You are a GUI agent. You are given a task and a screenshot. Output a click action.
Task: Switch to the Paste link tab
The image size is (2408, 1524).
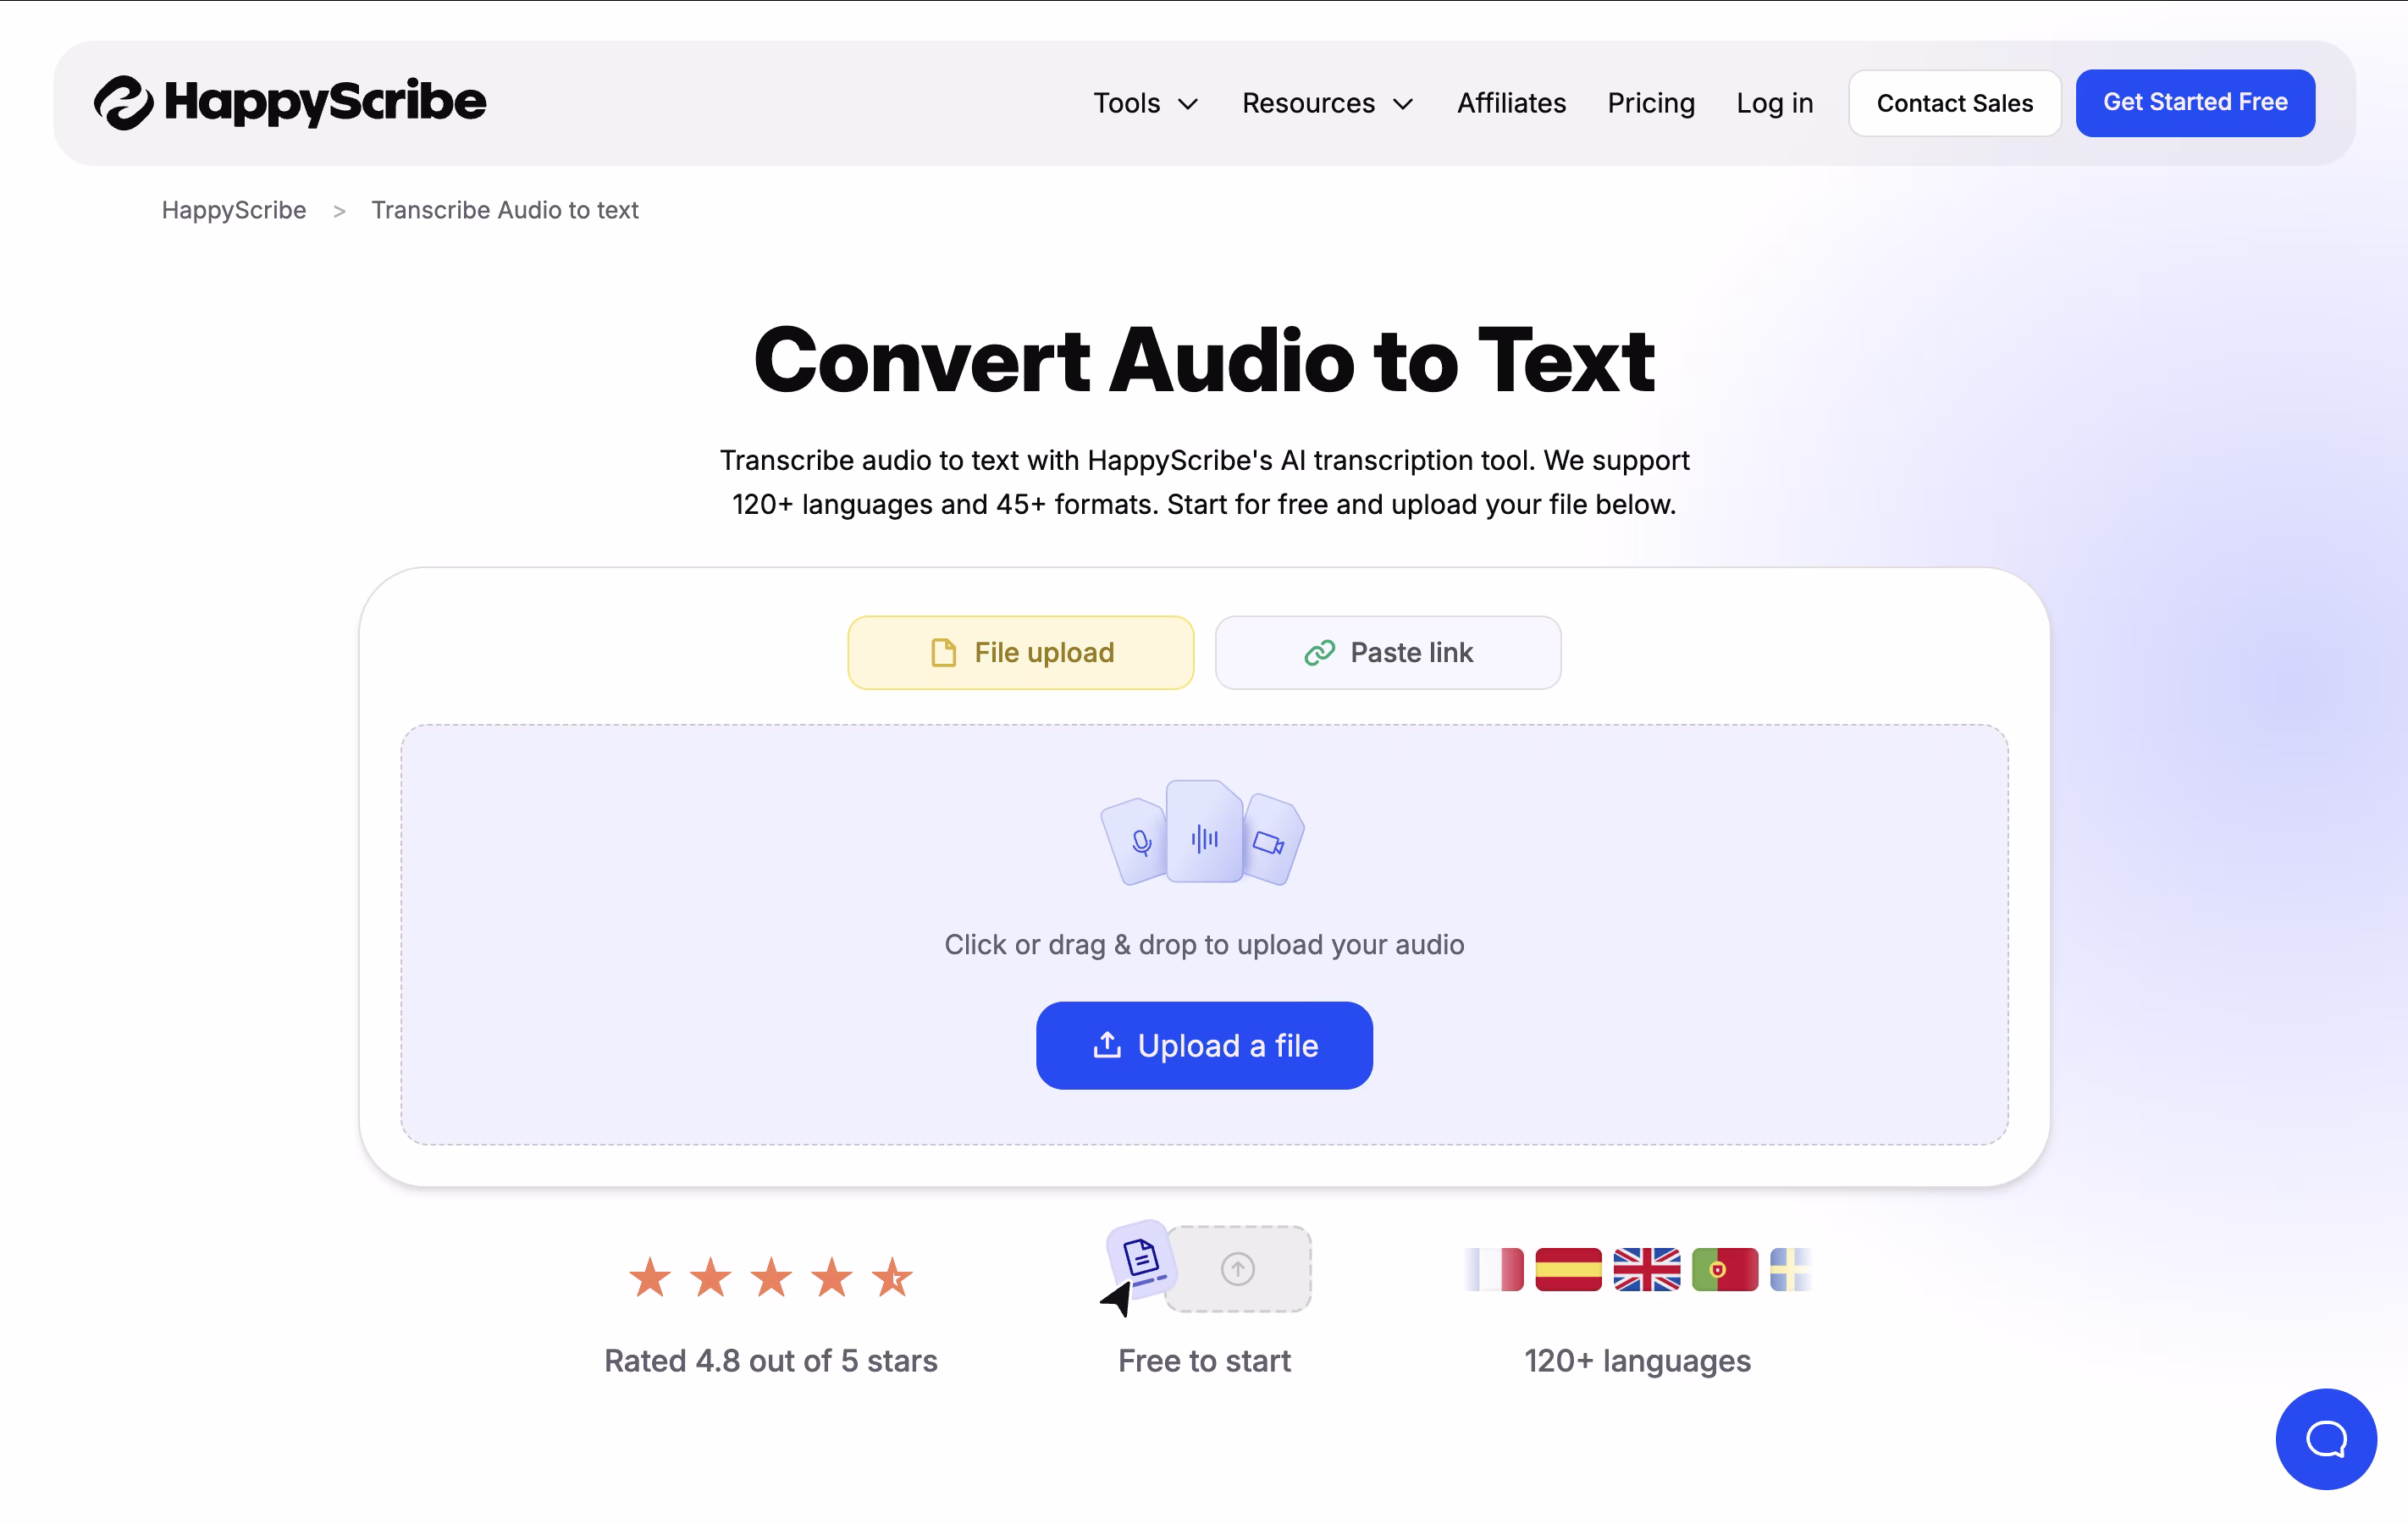tap(1387, 652)
